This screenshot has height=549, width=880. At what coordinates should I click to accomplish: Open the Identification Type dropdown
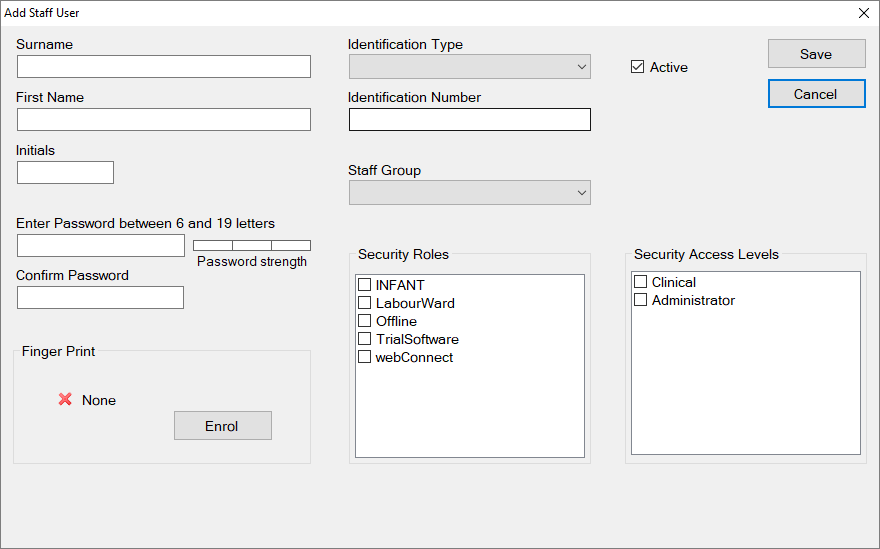470,67
